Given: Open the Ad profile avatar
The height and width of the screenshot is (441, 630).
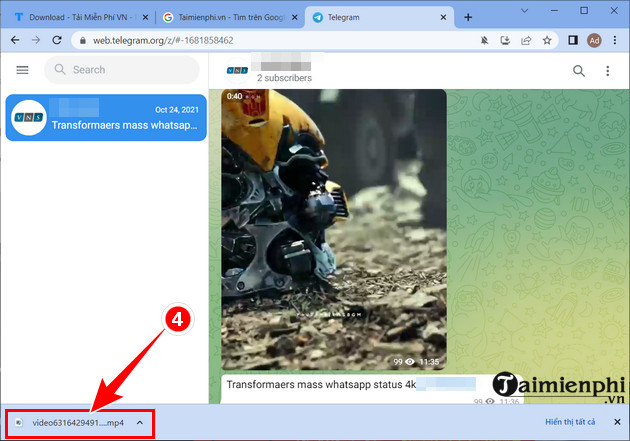Looking at the screenshot, I should [594, 40].
